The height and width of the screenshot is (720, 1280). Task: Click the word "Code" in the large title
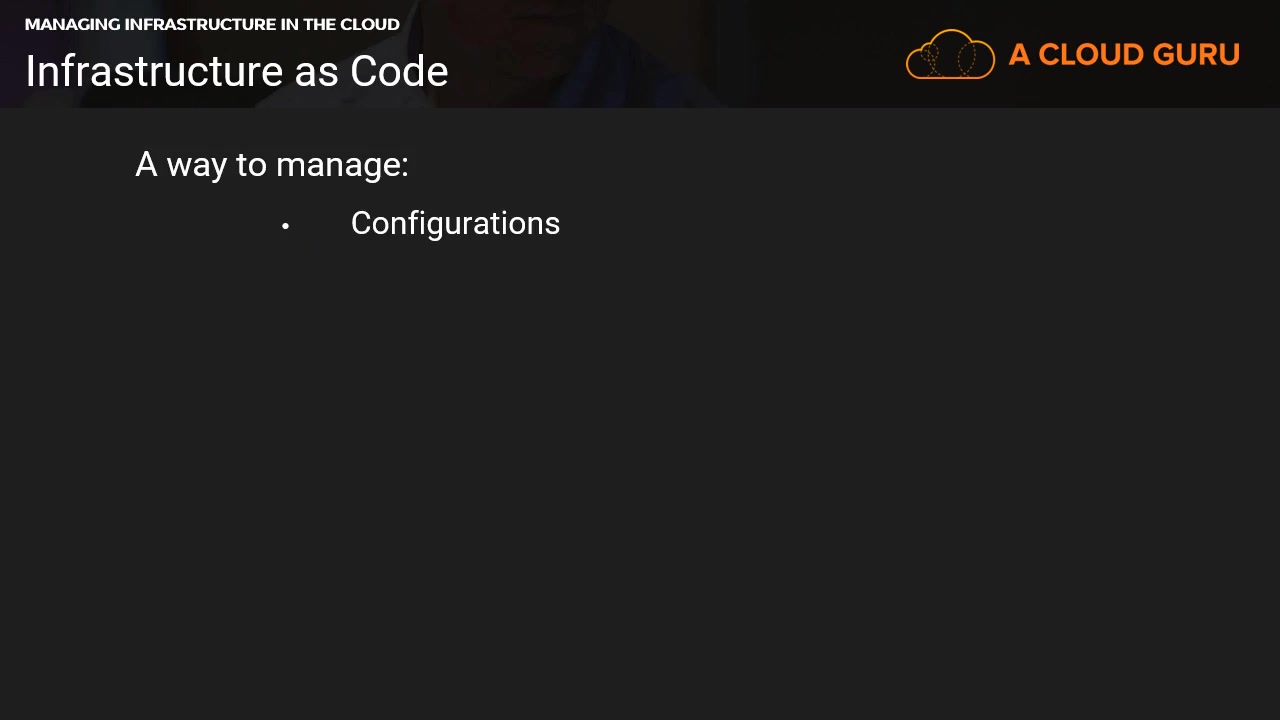click(399, 72)
